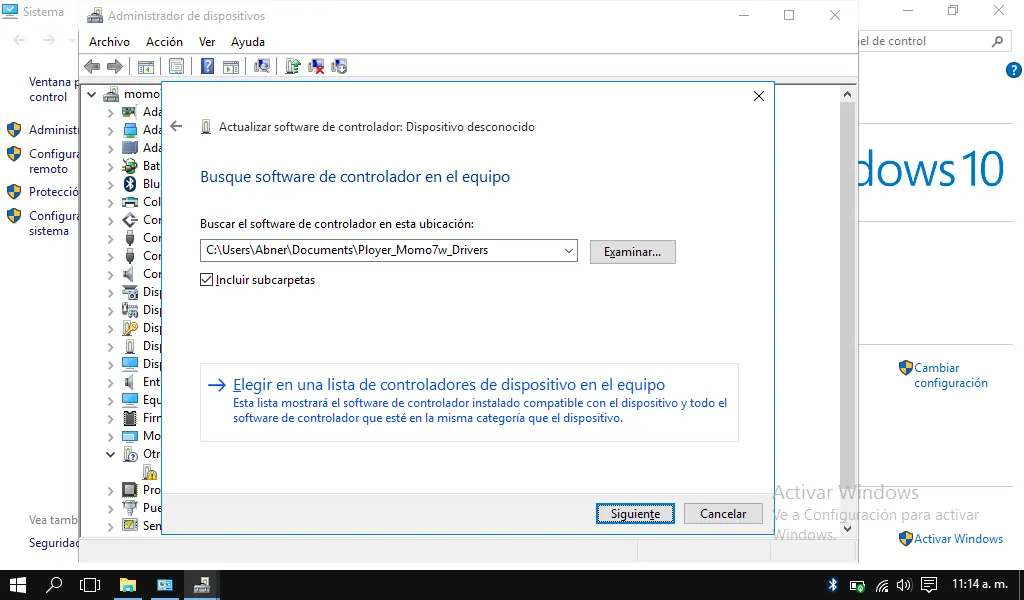The width and height of the screenshot is (1024, 600).
Task: Open the Ver menu
Action: click(207, 42)
